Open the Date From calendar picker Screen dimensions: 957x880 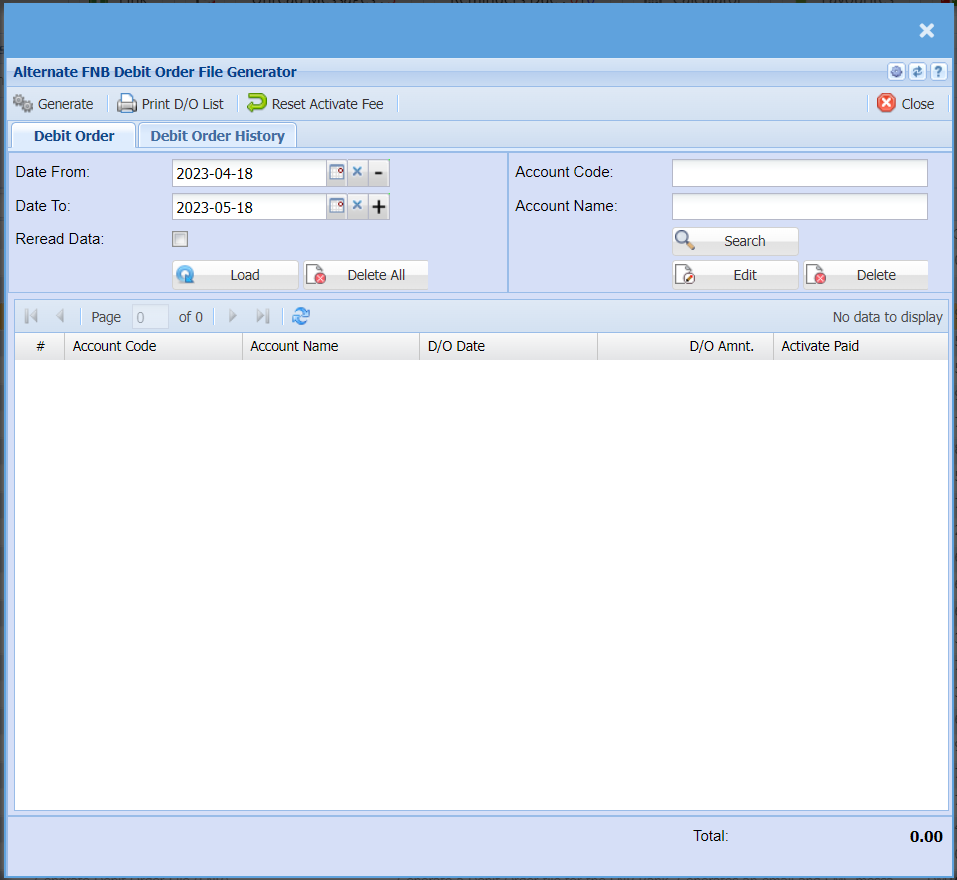pos(337,173)
